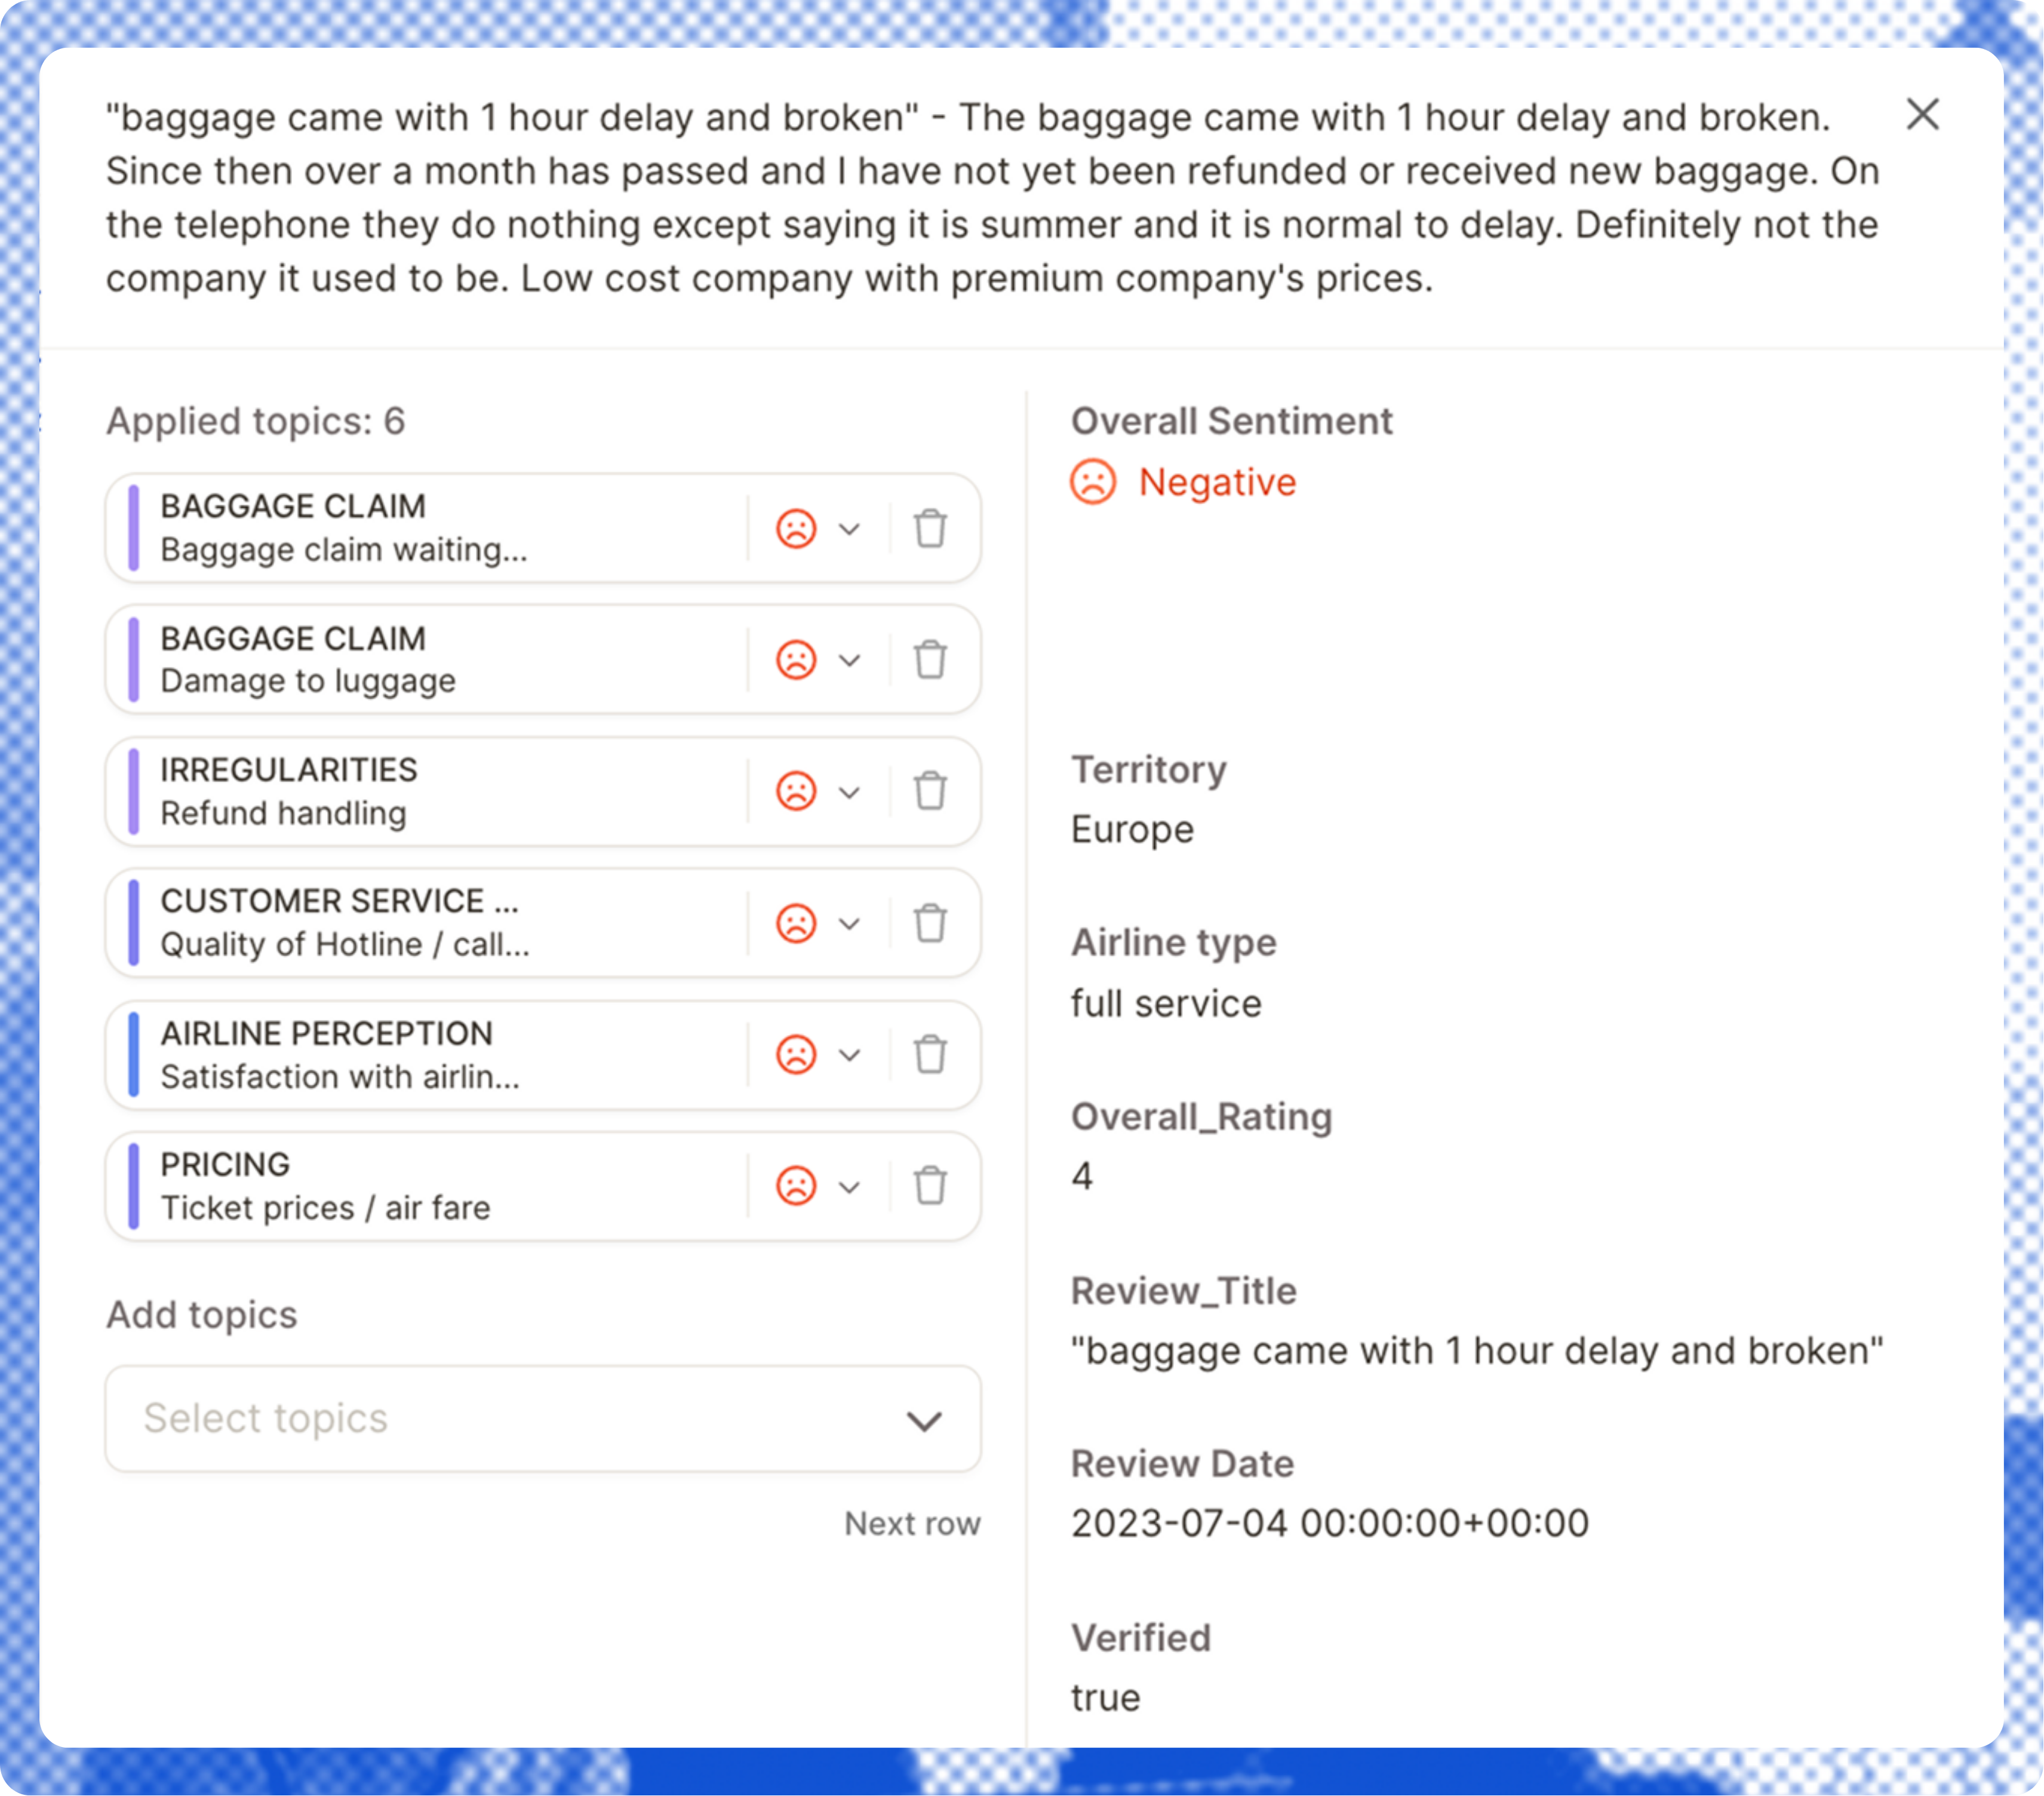Image resolution: width=2044 pixels, height=1796 pixels.
Task: Open the Select topics dropdown
Action: [543, 1418]
